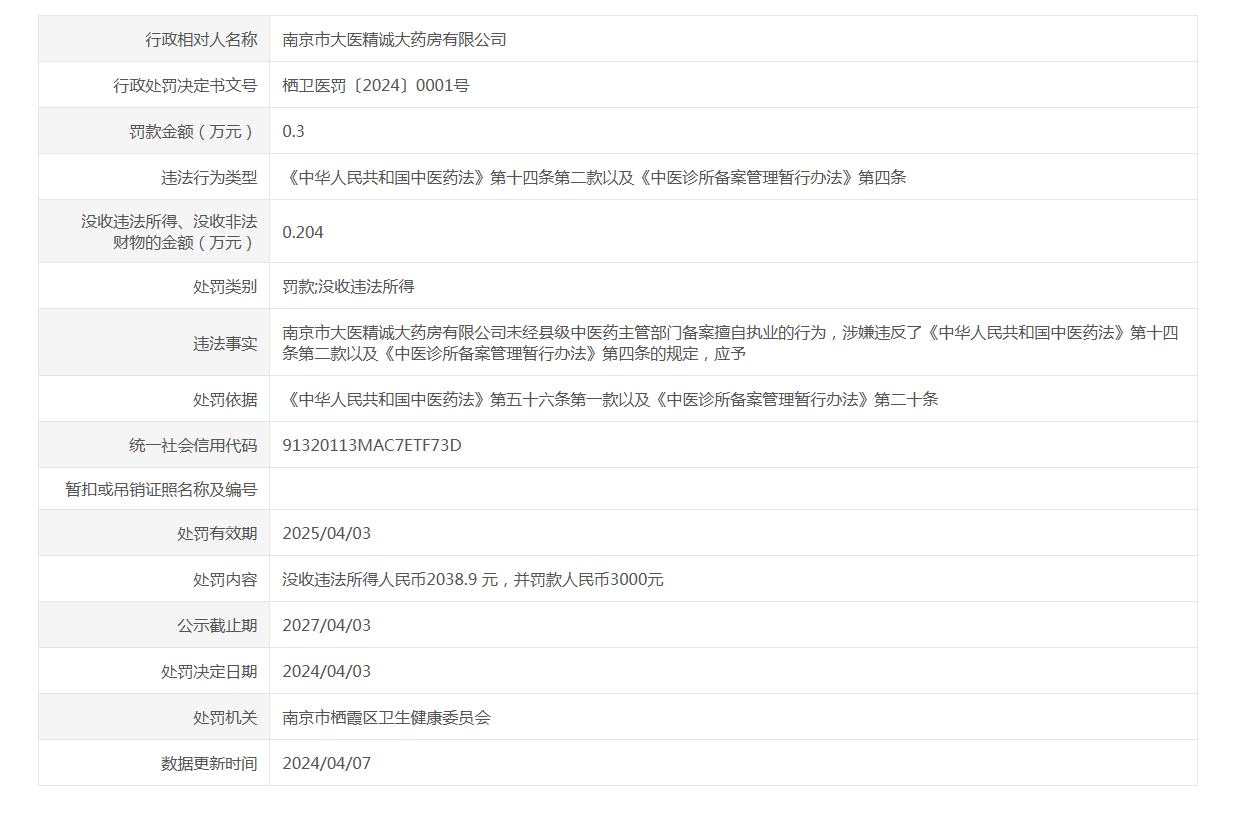Click the 违法行为类型 row label
This screenshot has width=1244, height=814.
click(x=209, y=178)
